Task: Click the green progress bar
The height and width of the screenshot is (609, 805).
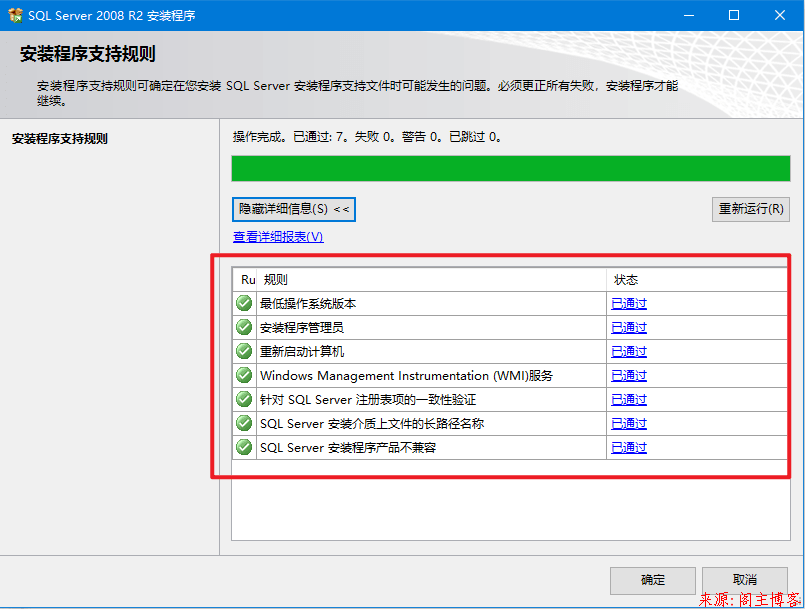Action: [510, 168]
